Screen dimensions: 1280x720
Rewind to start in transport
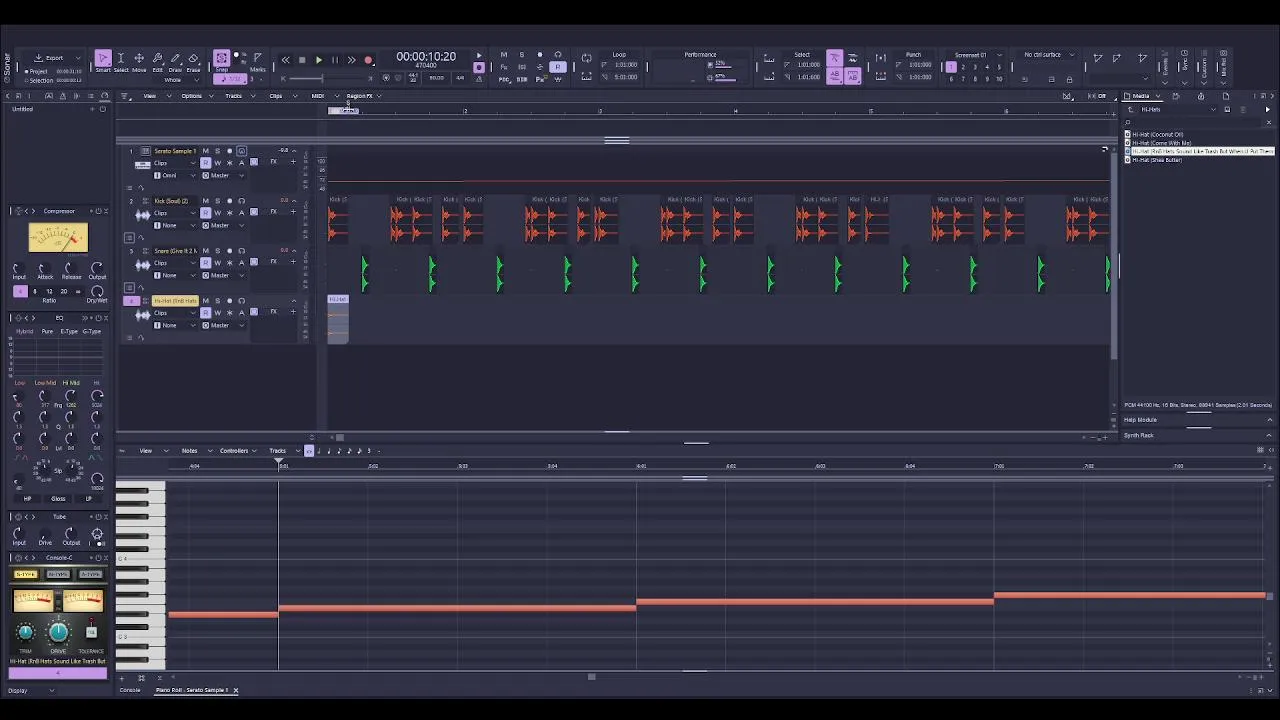[x=286, y=60]
